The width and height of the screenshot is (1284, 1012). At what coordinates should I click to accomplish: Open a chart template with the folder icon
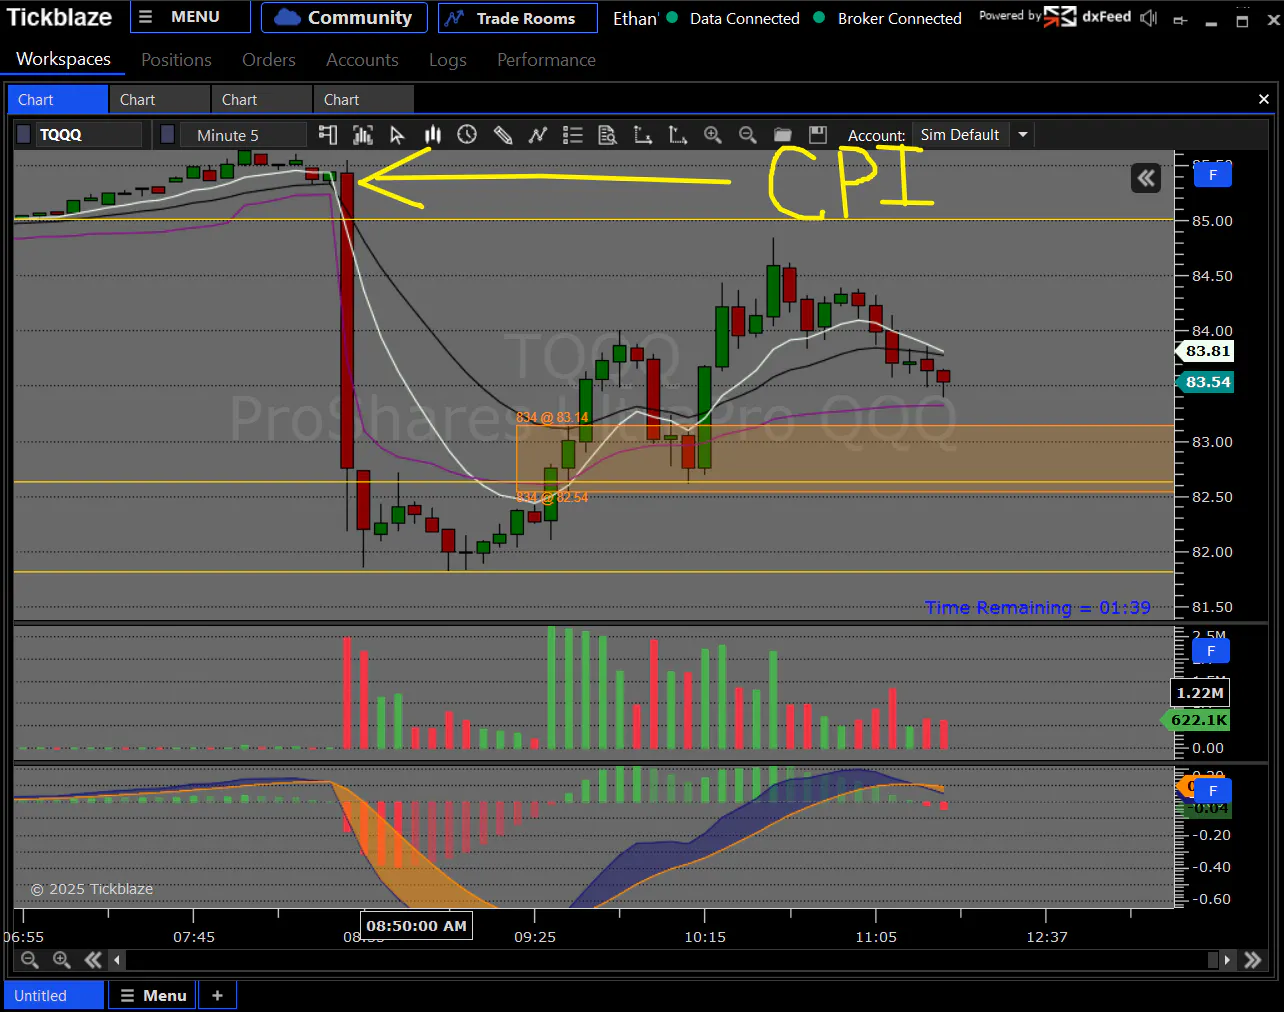782,134
